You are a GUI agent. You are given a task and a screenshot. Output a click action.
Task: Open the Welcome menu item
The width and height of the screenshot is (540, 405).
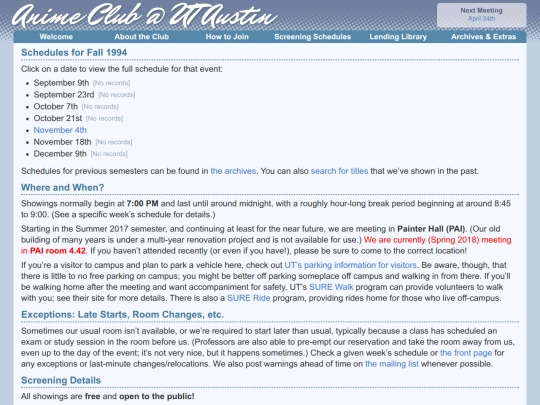click(x=56, y=37)
